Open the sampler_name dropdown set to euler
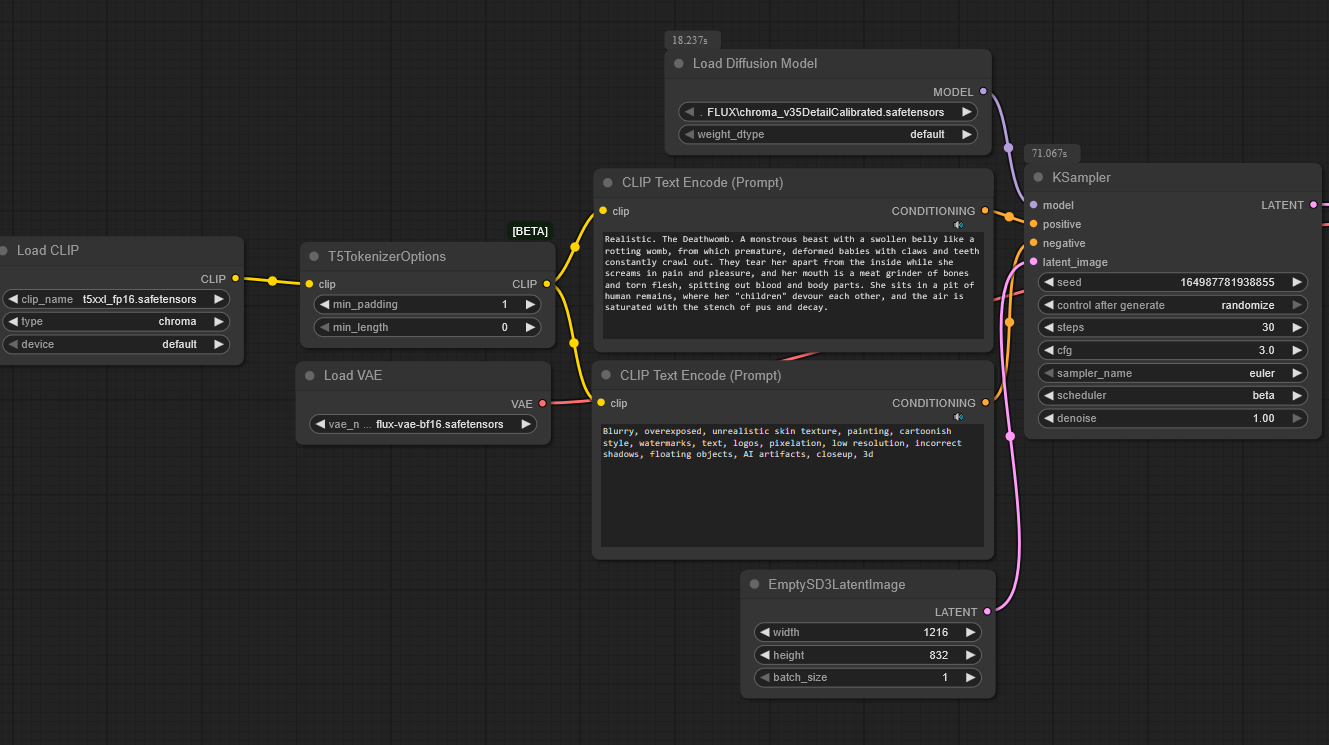 [x=1173, y=373]
